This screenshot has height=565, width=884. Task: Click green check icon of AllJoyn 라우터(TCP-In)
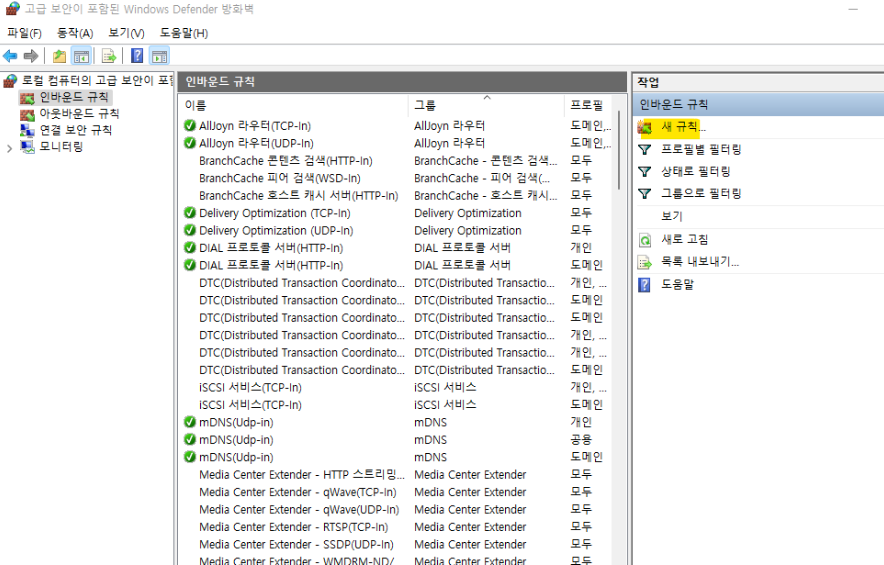[x=190, y=125]
